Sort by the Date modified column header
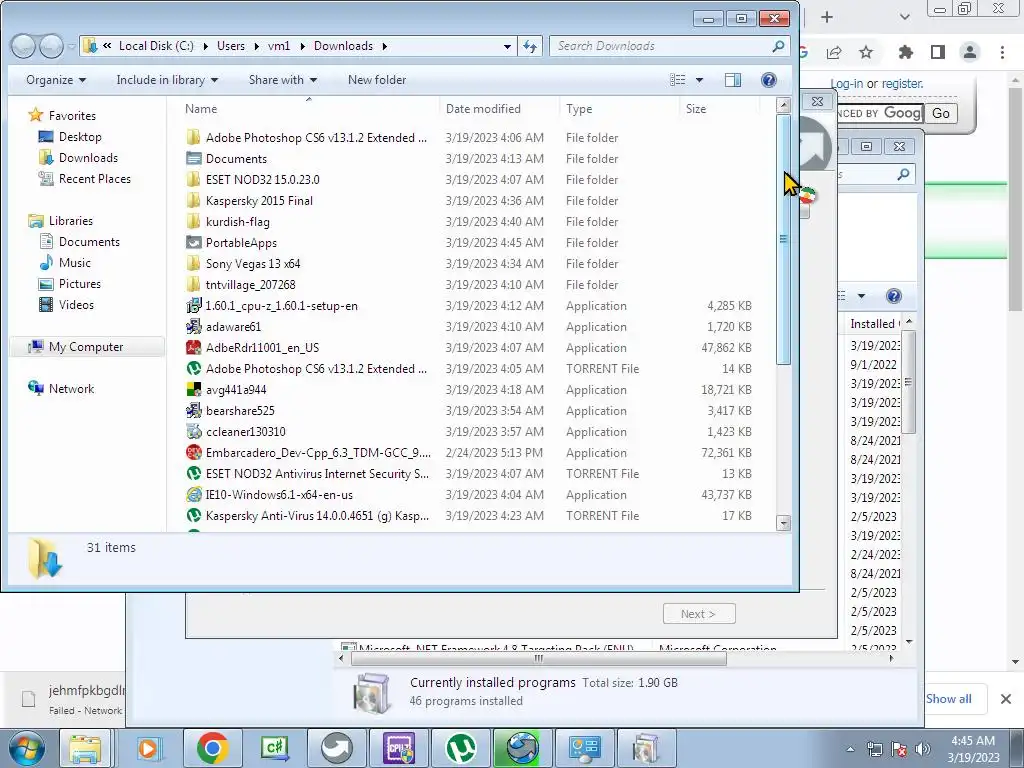This screenshot has width=1024, height=768. [500, 108]
